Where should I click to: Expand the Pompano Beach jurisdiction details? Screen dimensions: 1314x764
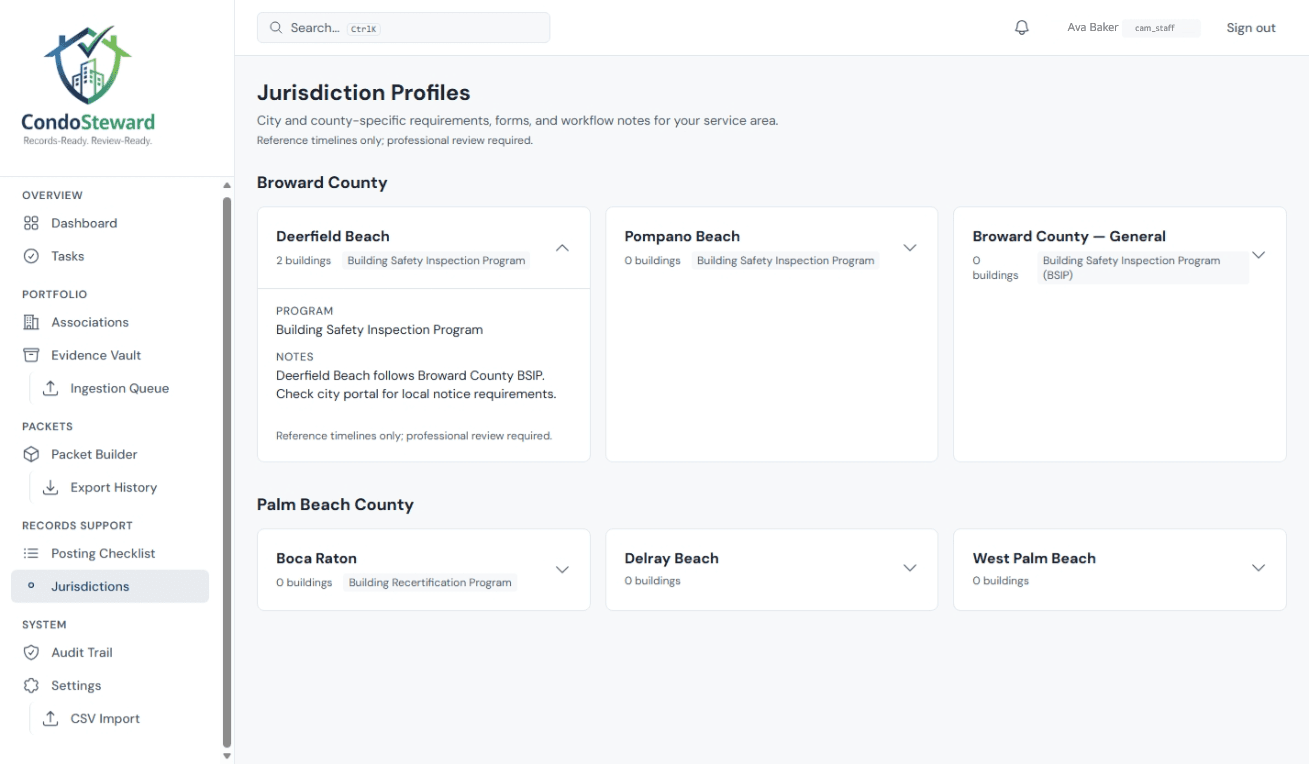910,247
